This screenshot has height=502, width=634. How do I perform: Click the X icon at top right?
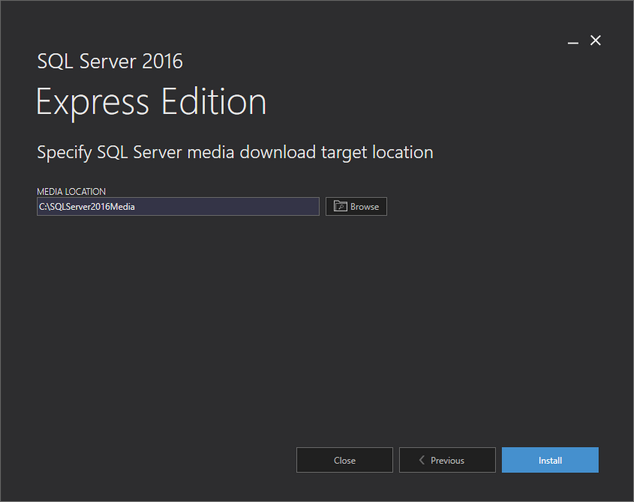pos(595,40)
